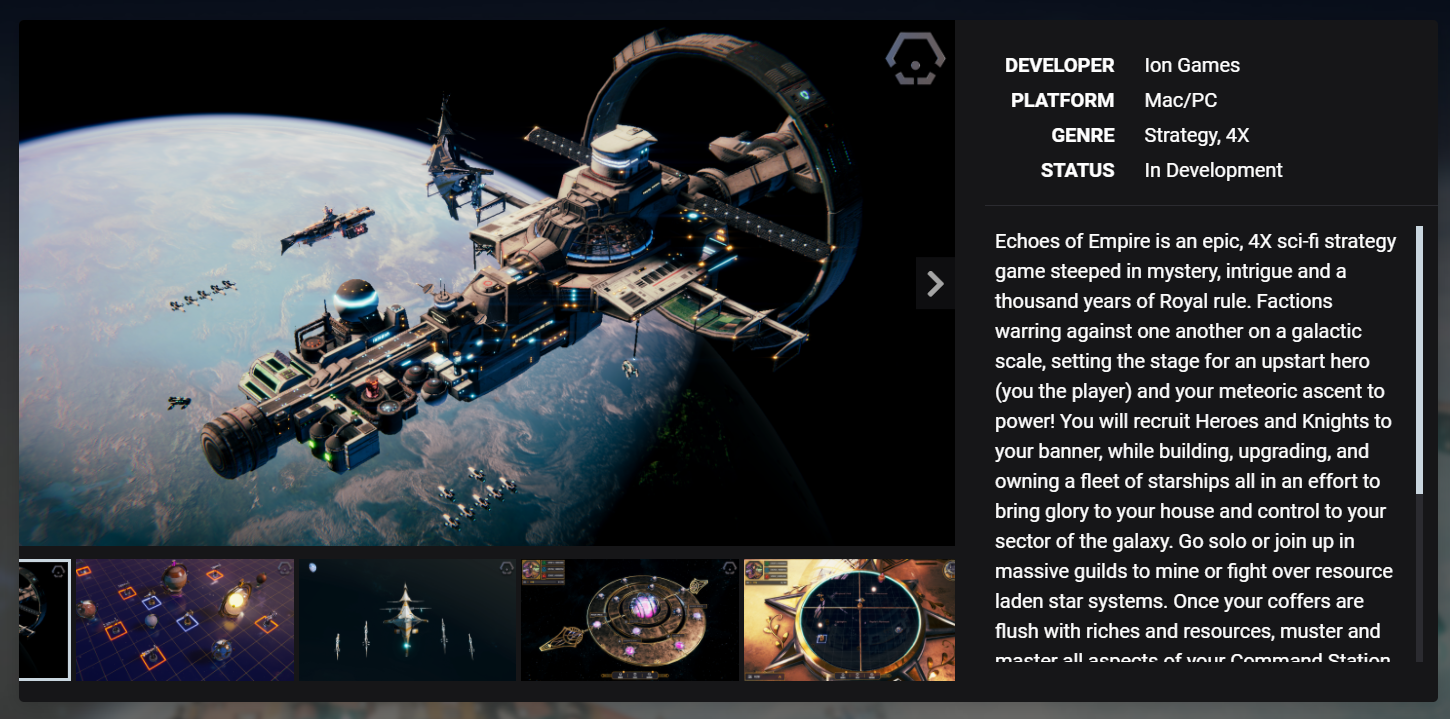Image resolution: width=1450 pixels, height=719 pixels.
Task: Select the golden radar interface thumbnail
Action: point(849,620)
